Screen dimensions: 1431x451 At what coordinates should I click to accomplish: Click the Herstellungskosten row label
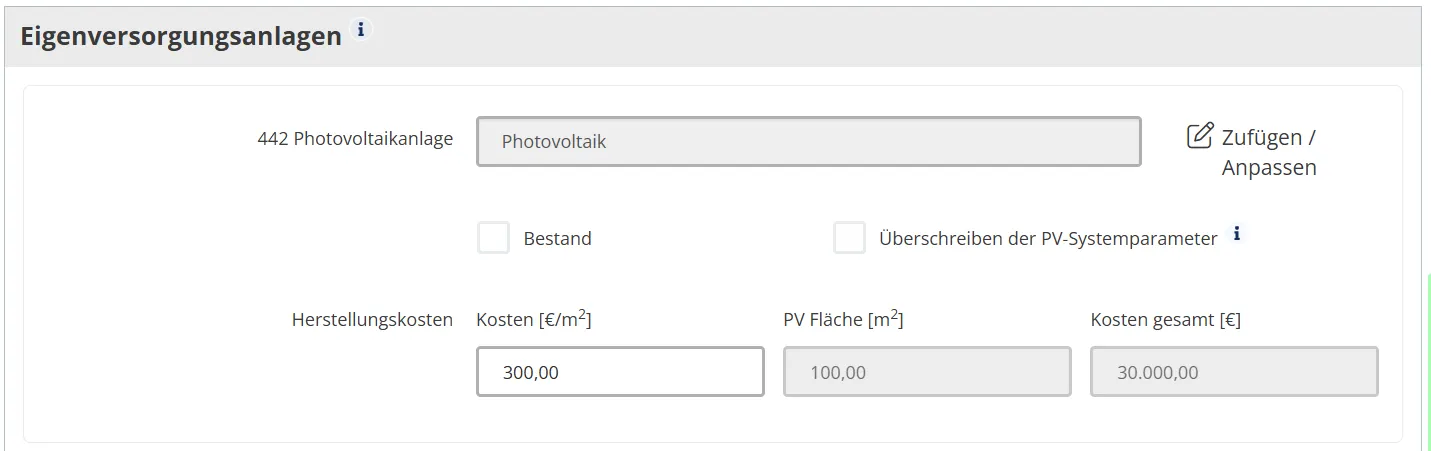[372, 320]
